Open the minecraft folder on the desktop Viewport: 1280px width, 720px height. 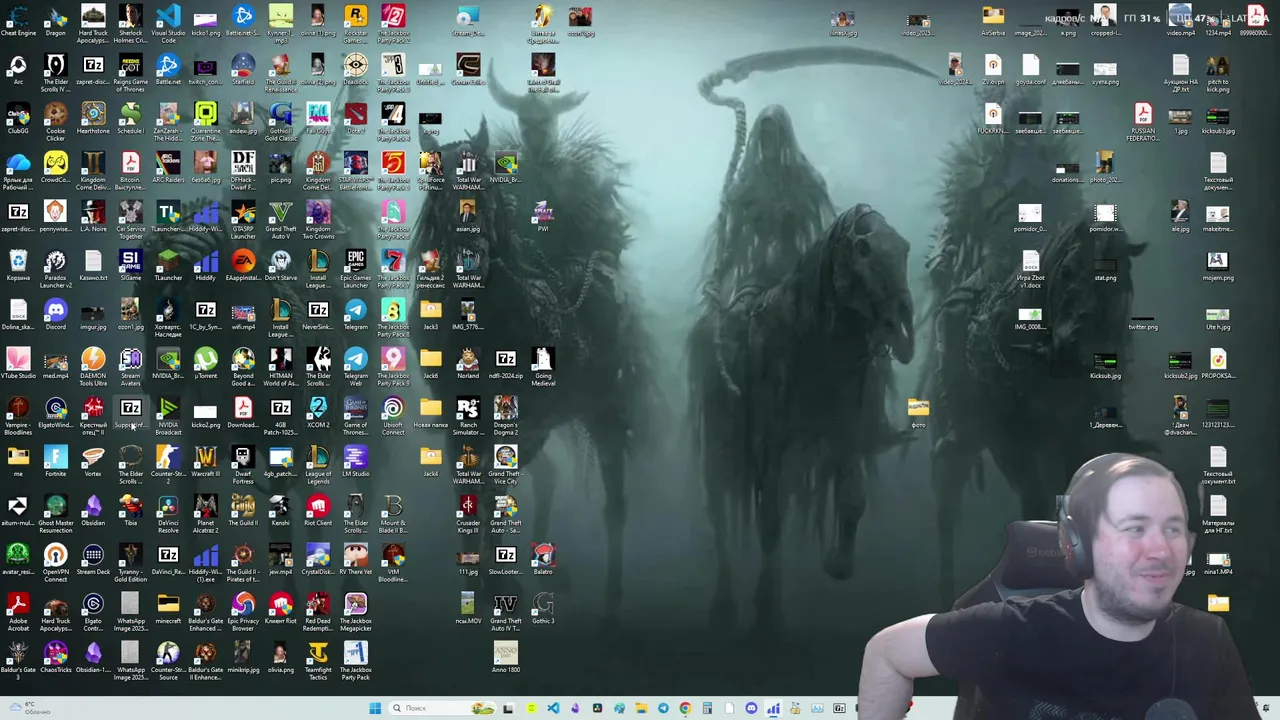click(x=168, y=605)
